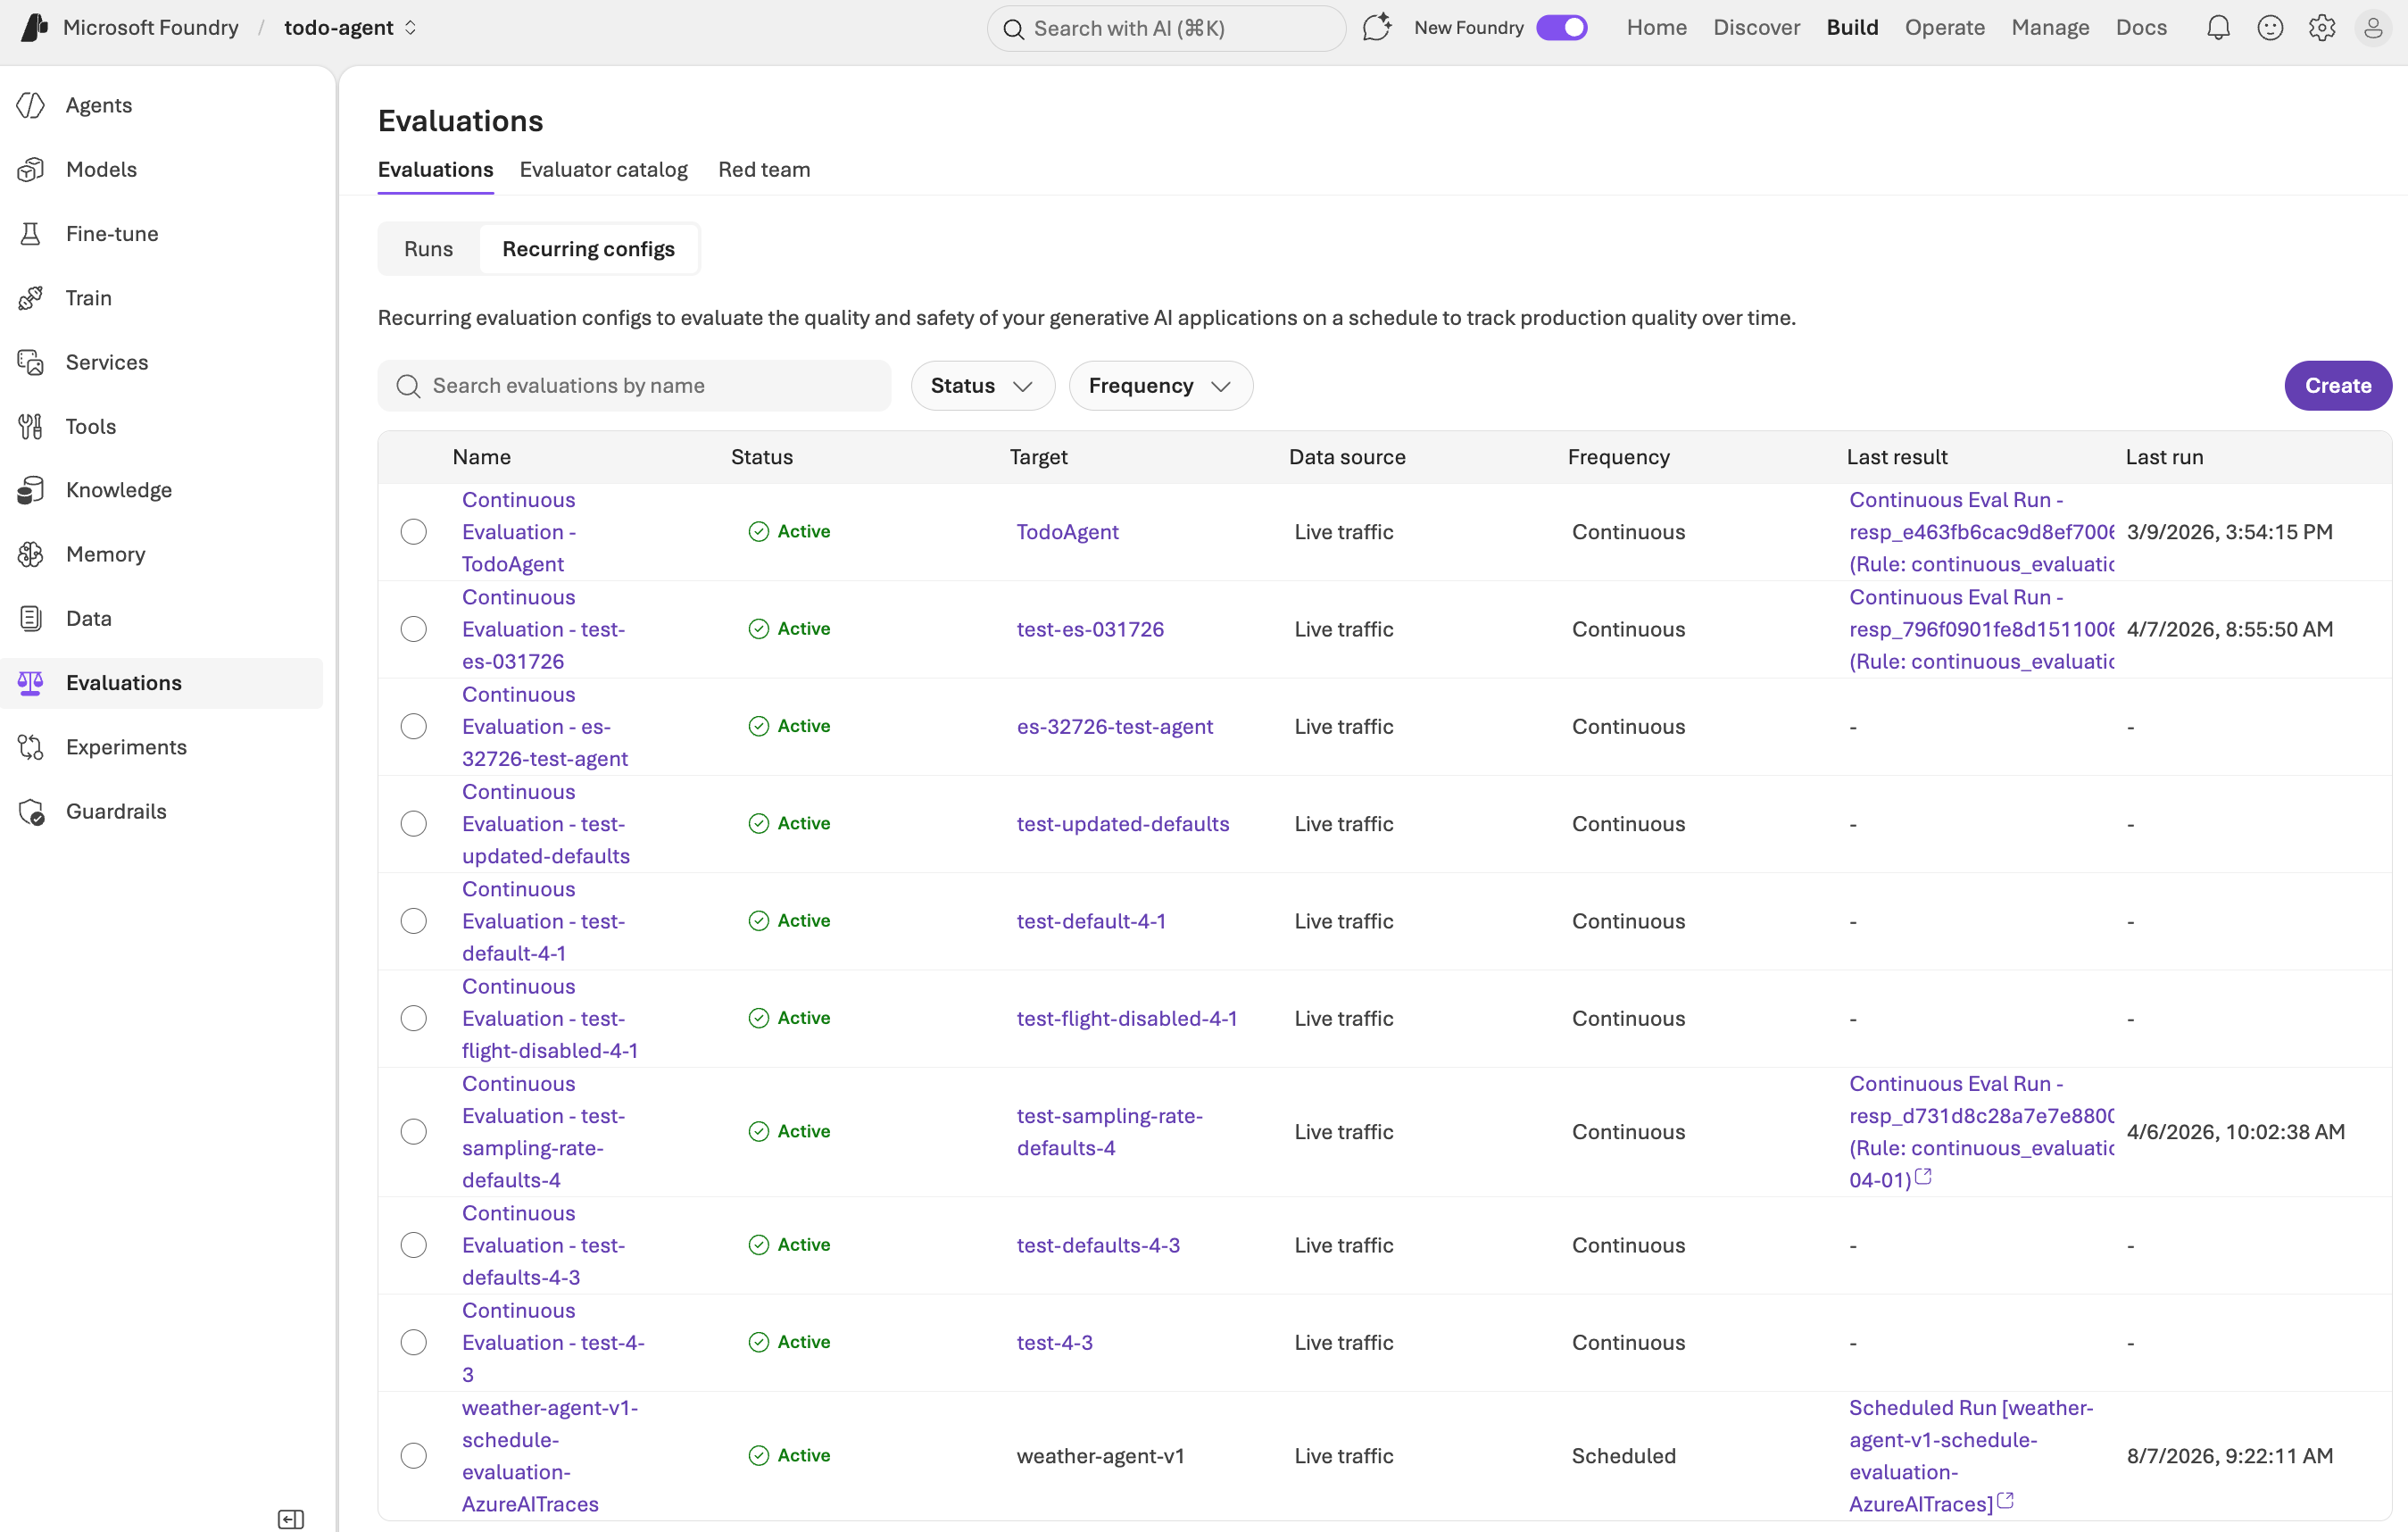Open the test-flight-disabled-4-1 target link
Image resolution: width=2408 pixels, height=1532 pixels.
1127,1018
